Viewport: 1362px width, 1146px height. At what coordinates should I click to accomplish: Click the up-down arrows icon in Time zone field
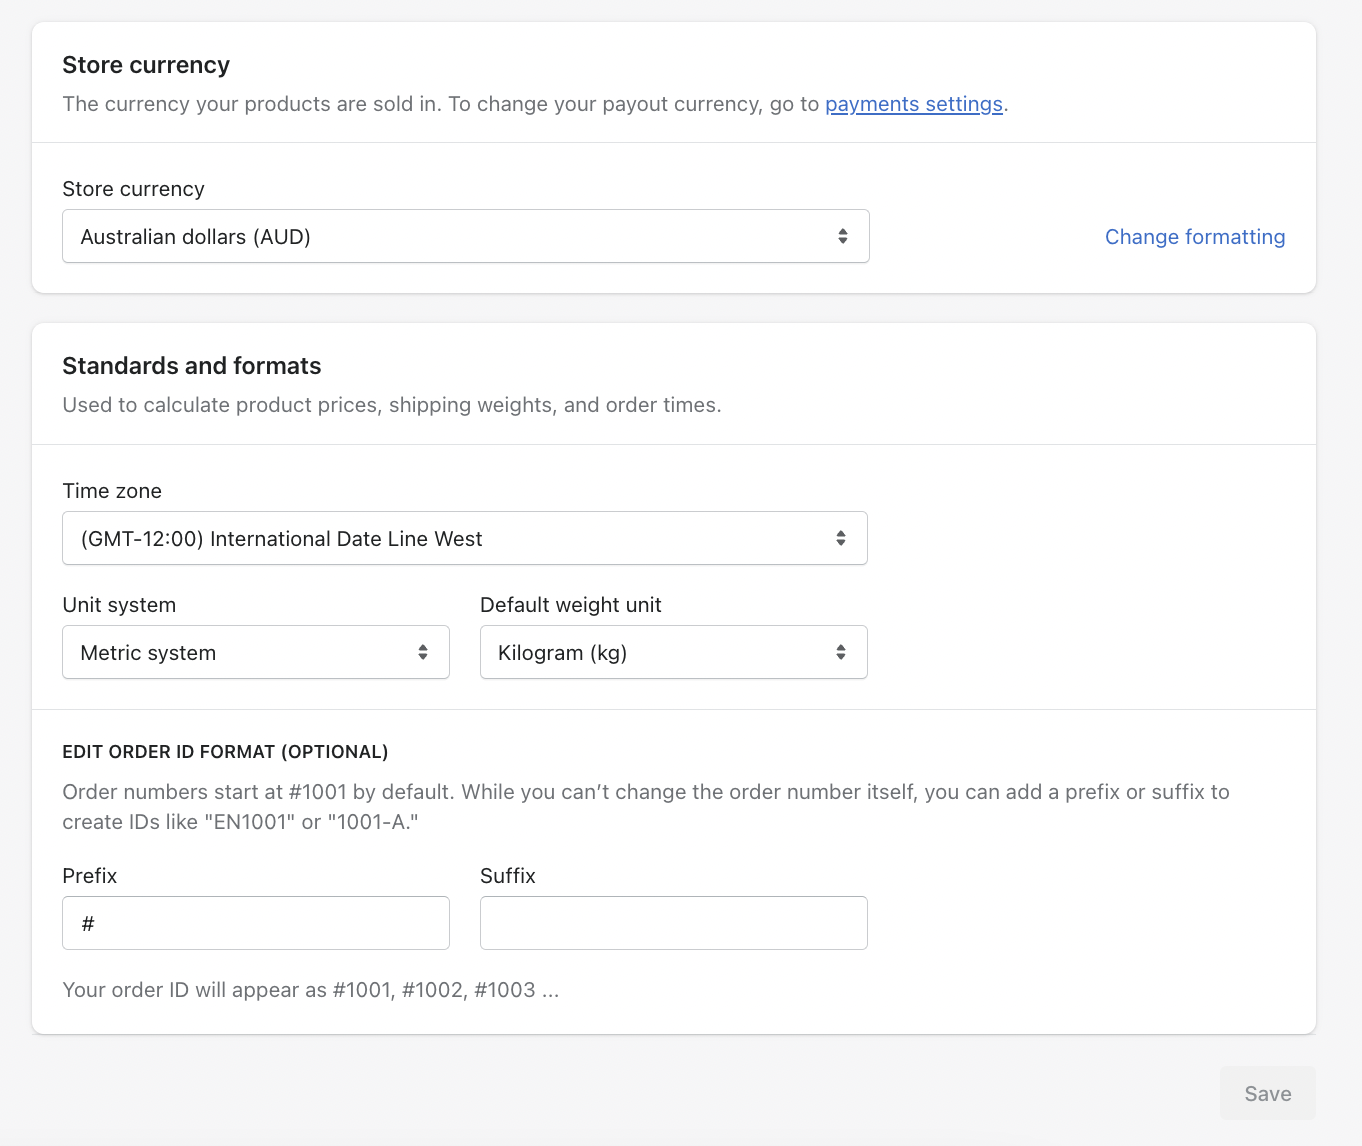click(841, 538)
